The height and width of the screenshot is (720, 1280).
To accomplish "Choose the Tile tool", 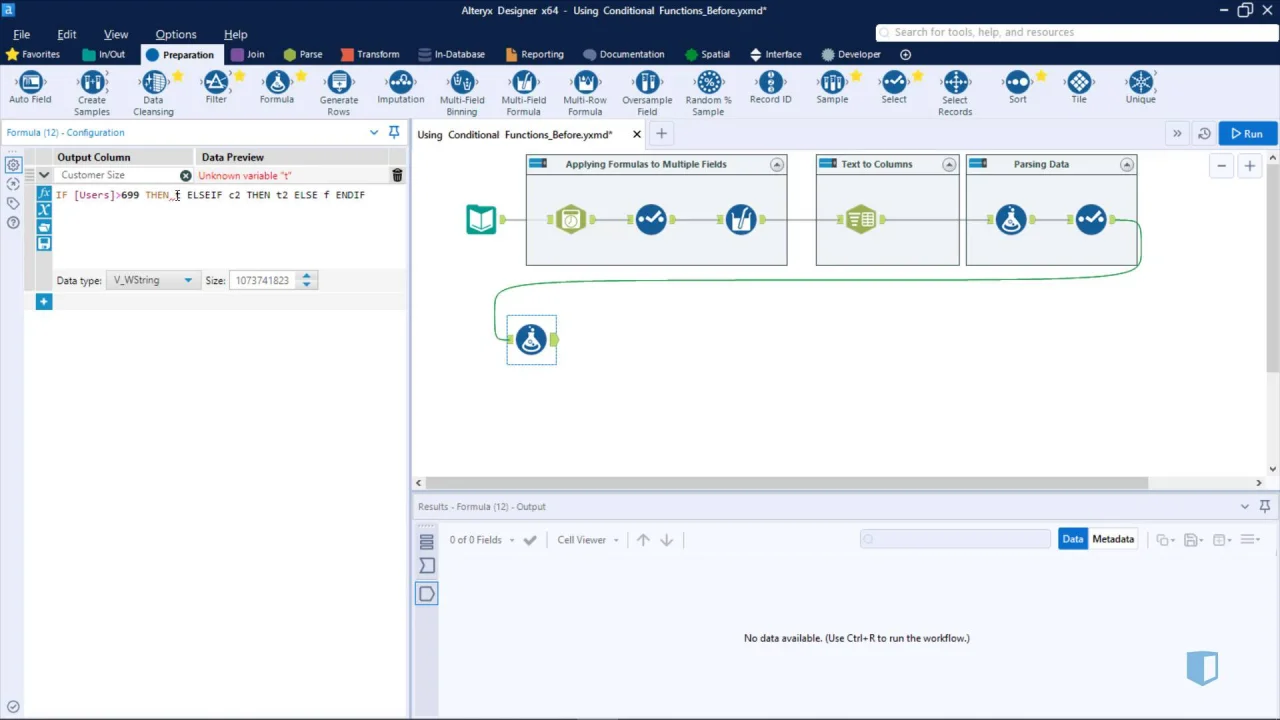I will [x=1079, y=89].
